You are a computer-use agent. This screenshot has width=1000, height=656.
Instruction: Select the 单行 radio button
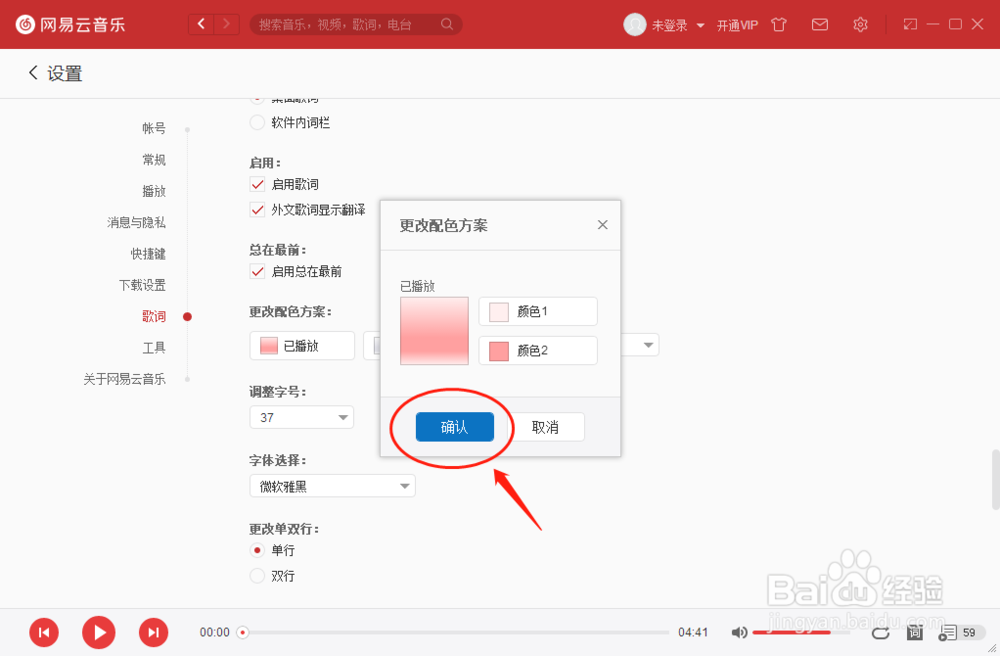tap(257, 550)
